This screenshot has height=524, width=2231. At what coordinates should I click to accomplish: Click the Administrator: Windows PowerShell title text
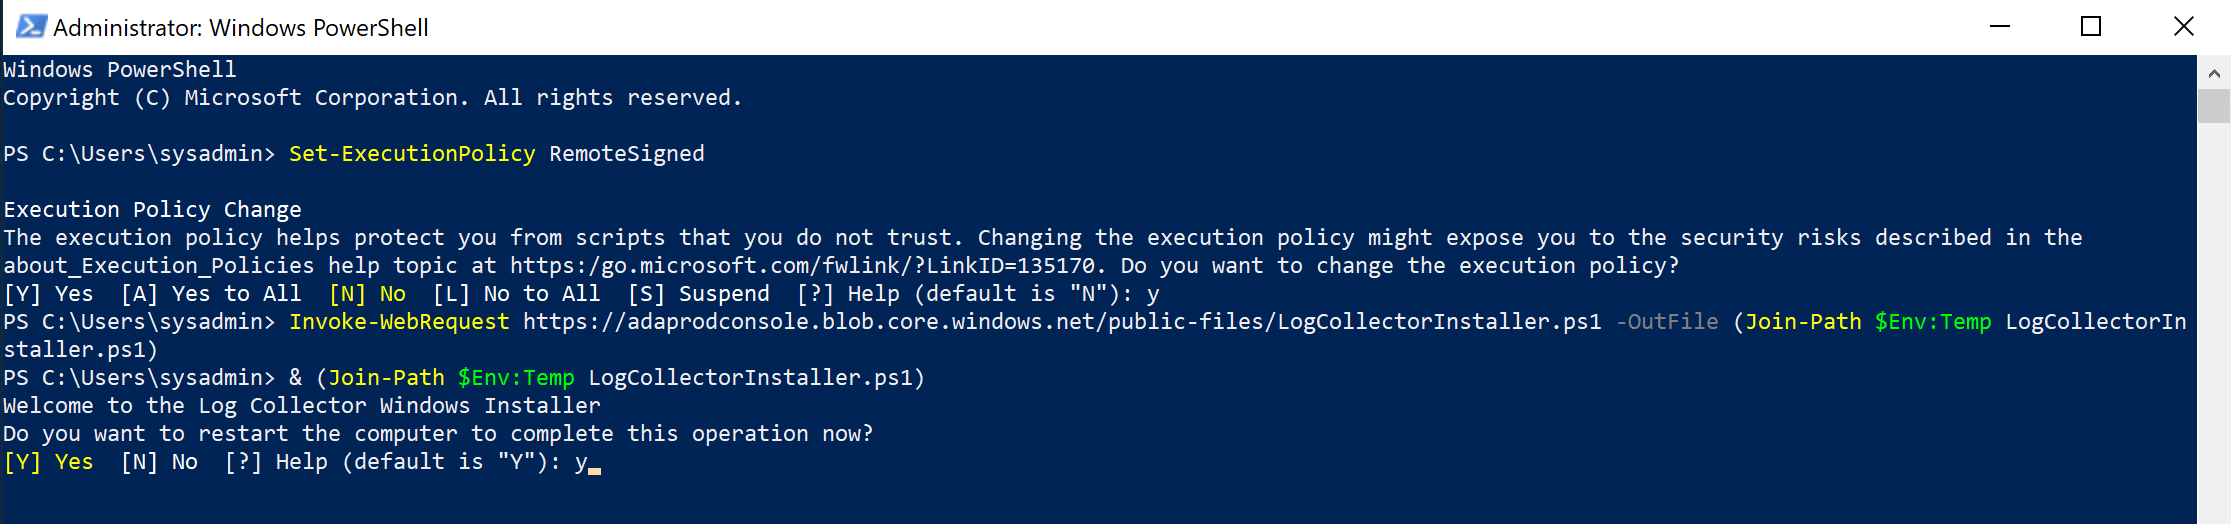click(x=241, y=28)
